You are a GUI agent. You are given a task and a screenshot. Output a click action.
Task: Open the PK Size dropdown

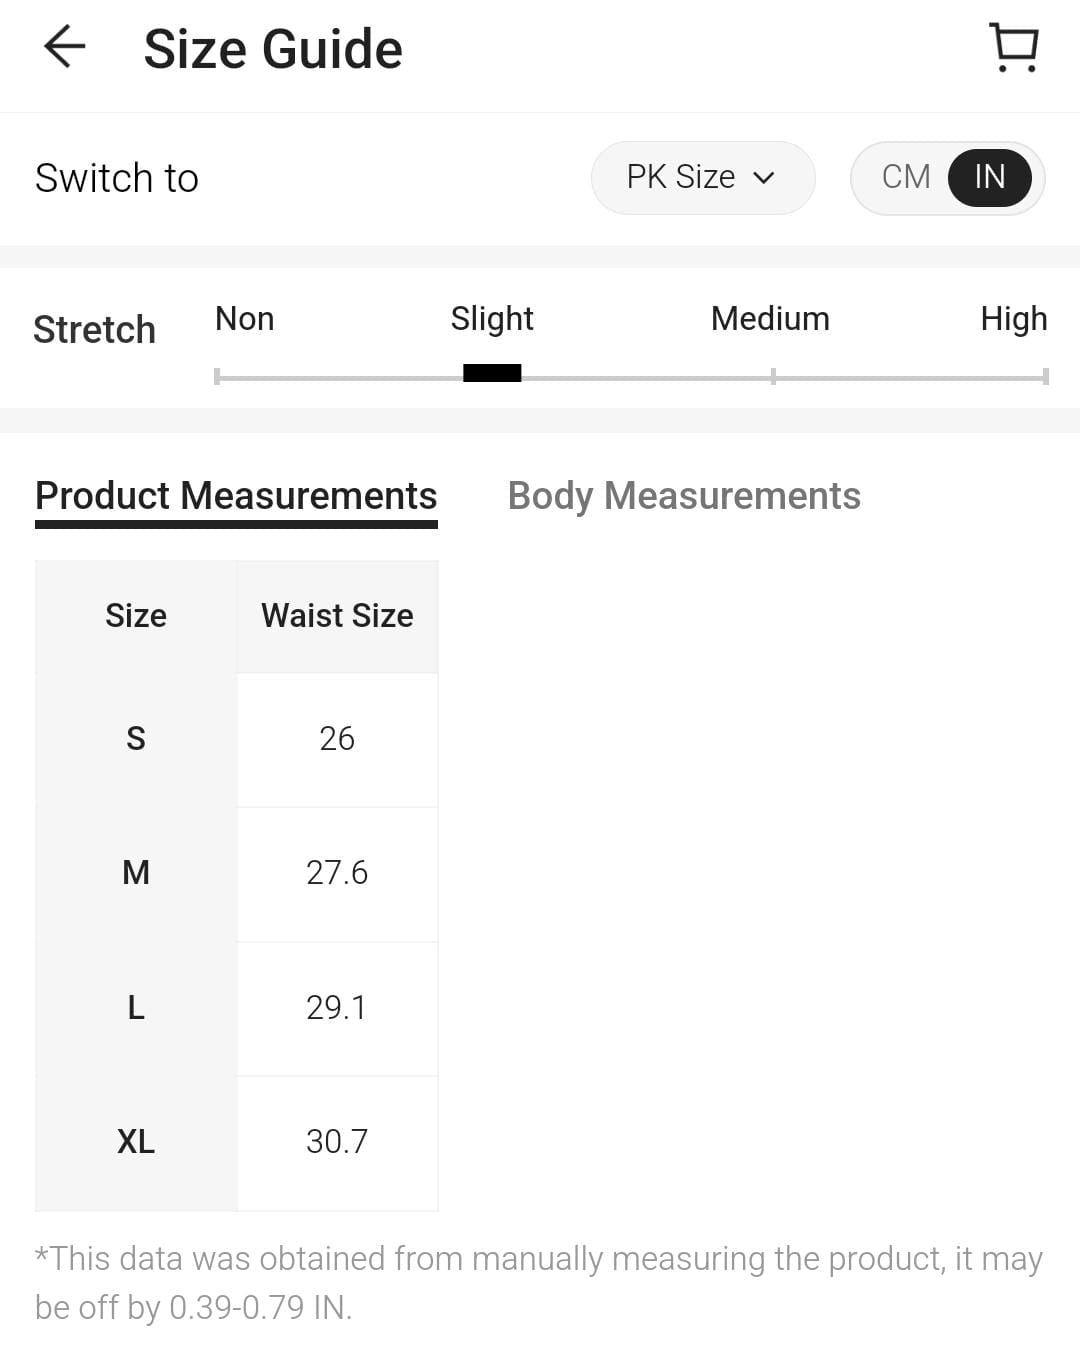tap(702, 177)
